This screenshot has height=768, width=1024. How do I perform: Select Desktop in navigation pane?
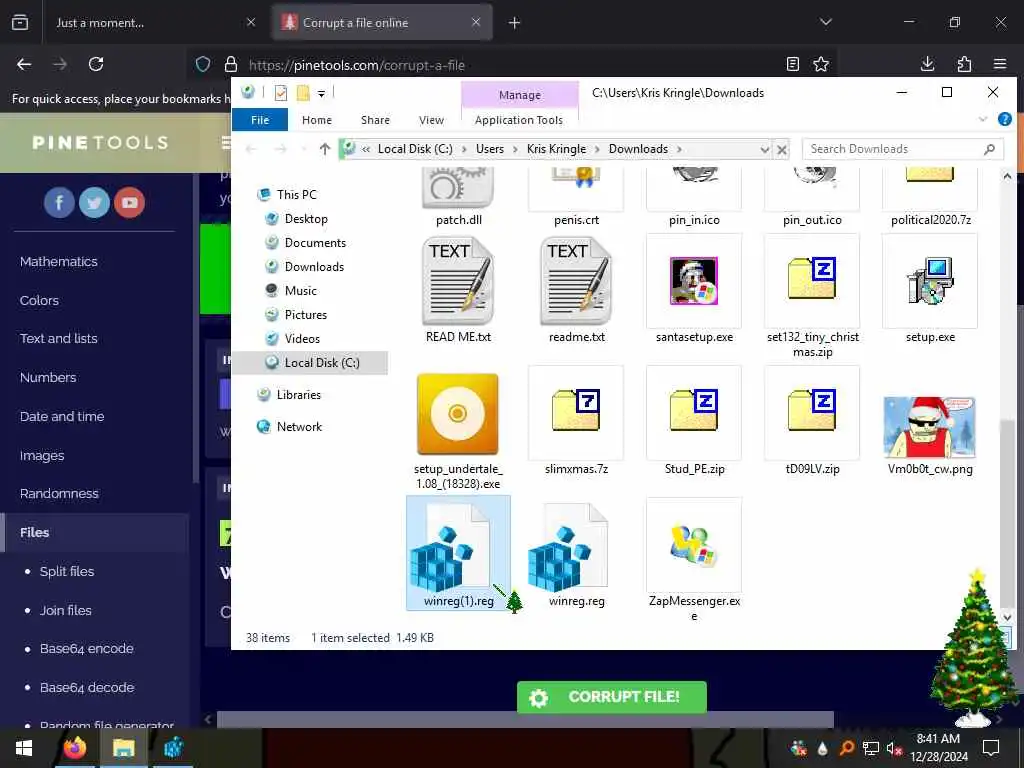(306, 219)
